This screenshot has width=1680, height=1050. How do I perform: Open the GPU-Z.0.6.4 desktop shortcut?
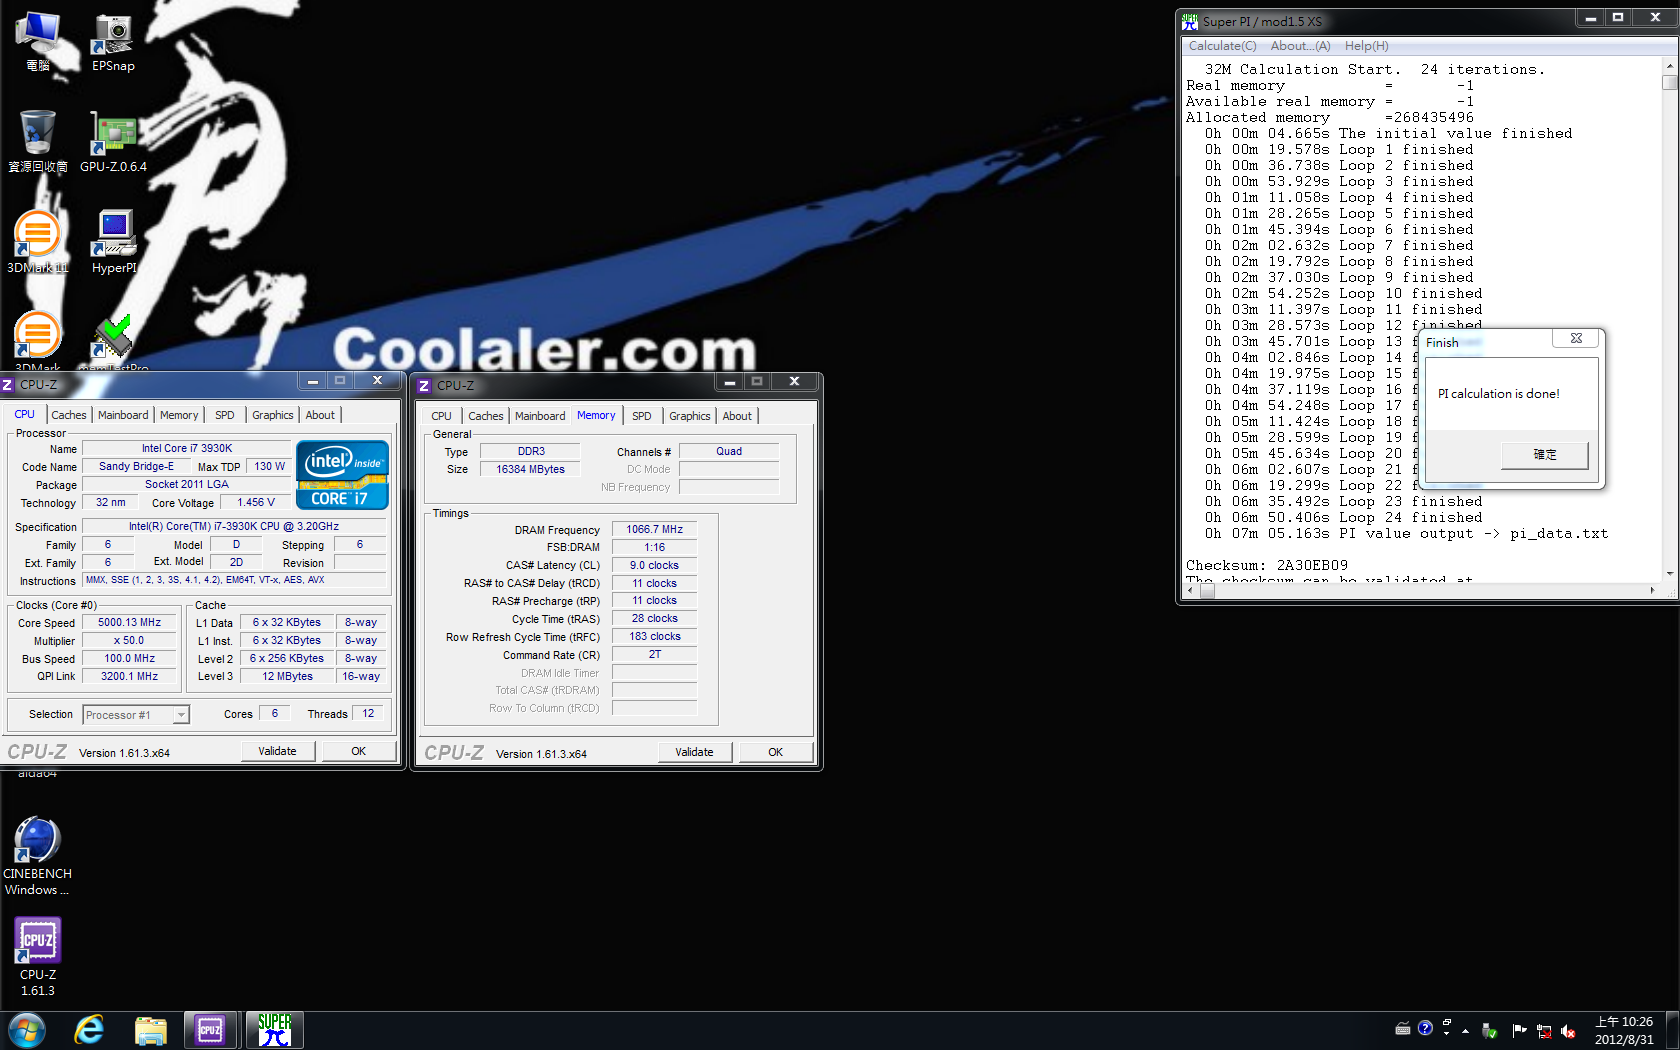click(x=113, y=143)
